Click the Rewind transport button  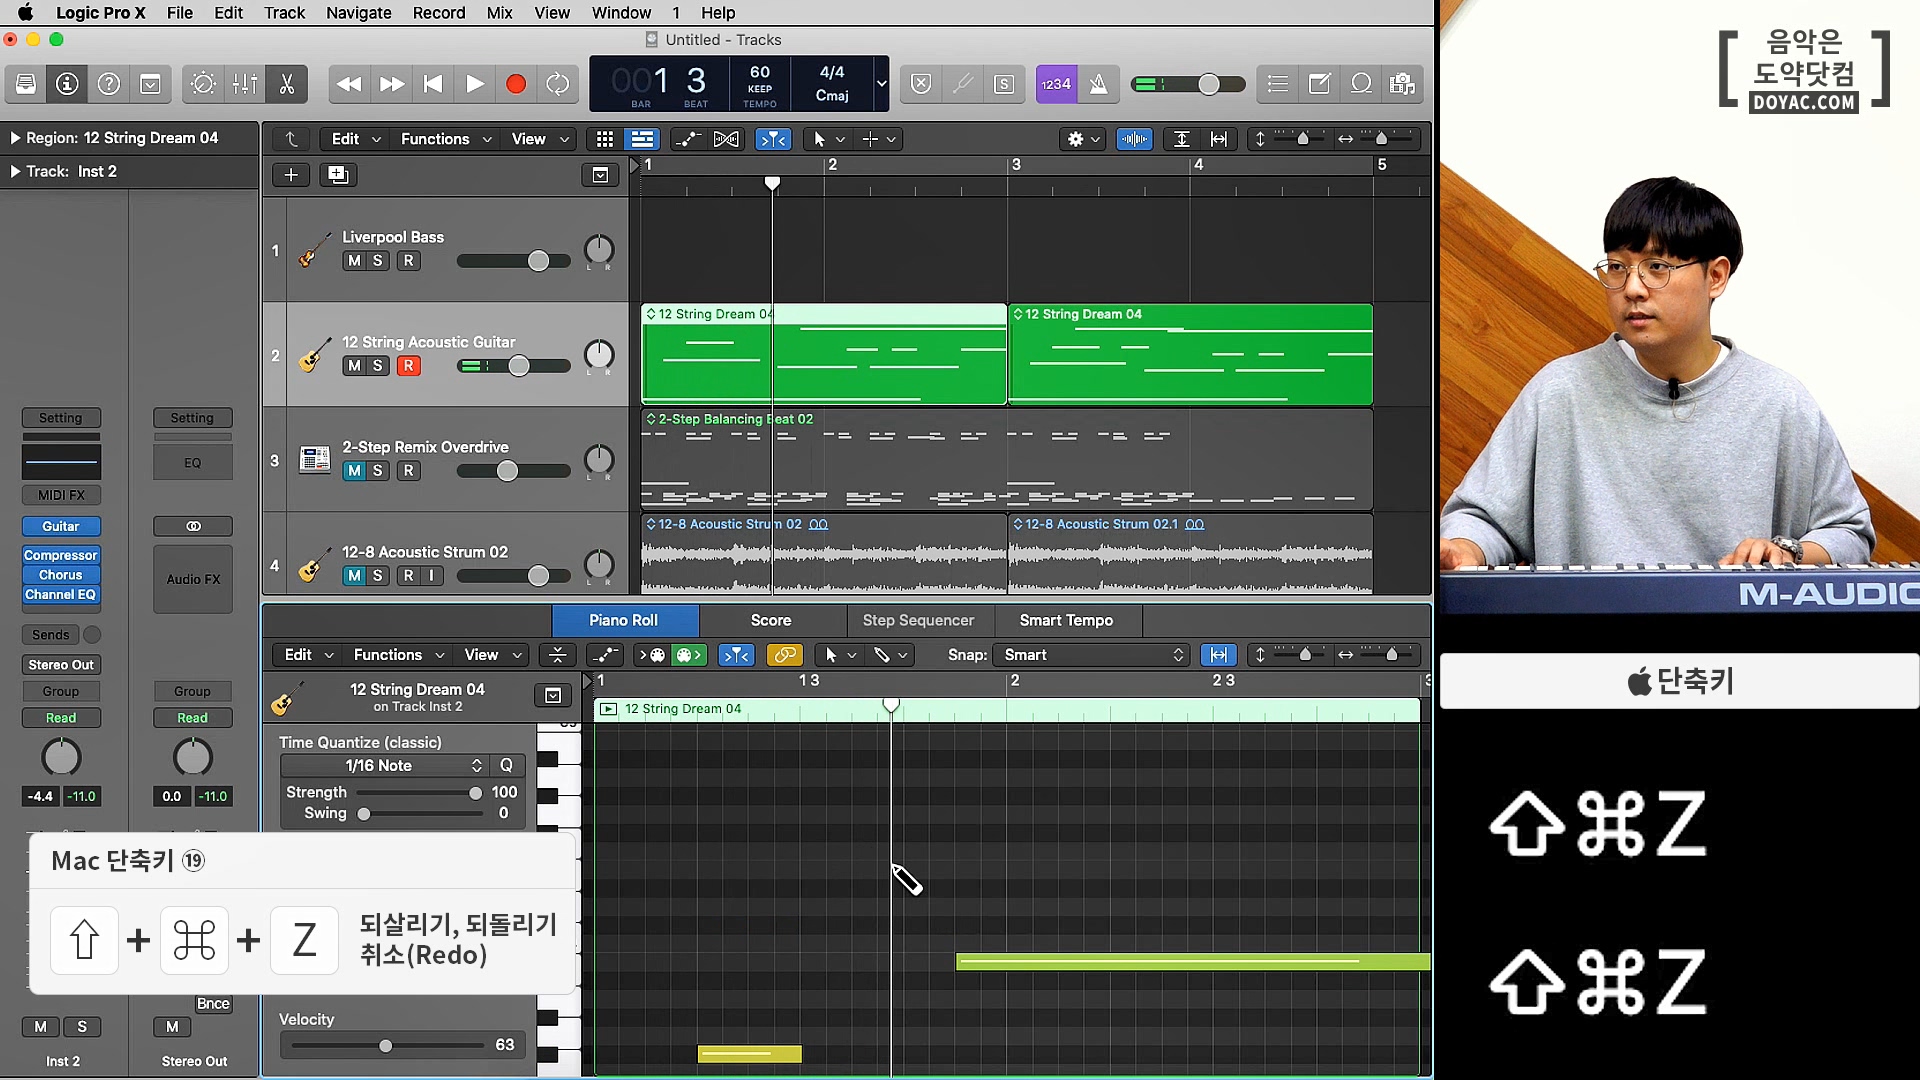click(x=349, y=84)
